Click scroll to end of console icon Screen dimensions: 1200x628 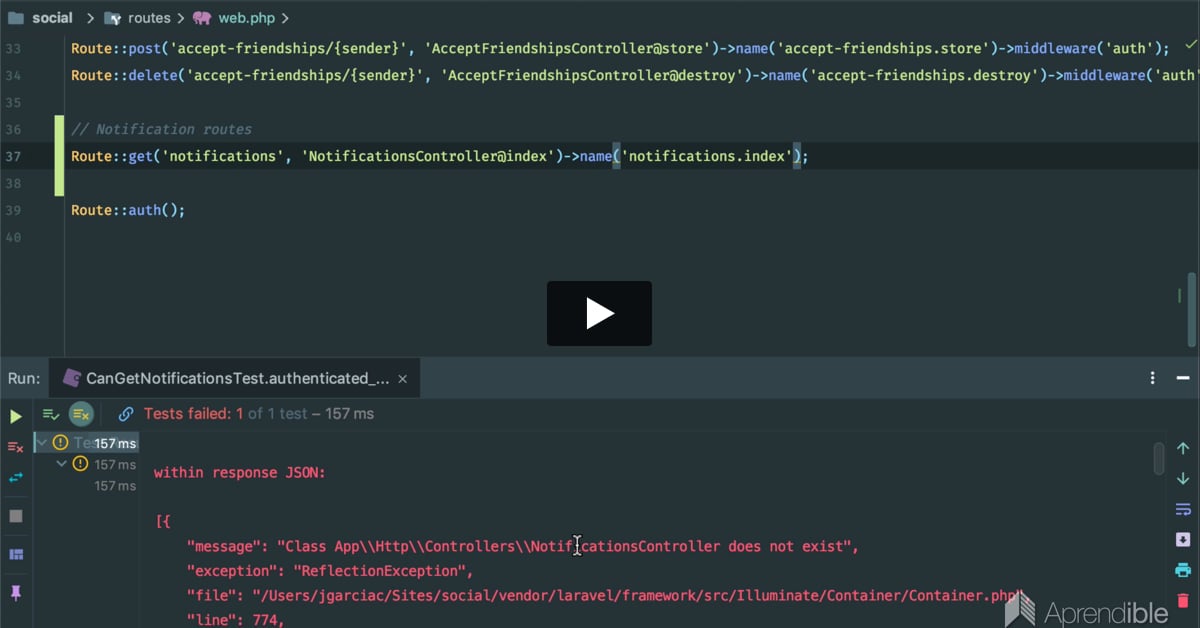tap(1183, 540)
